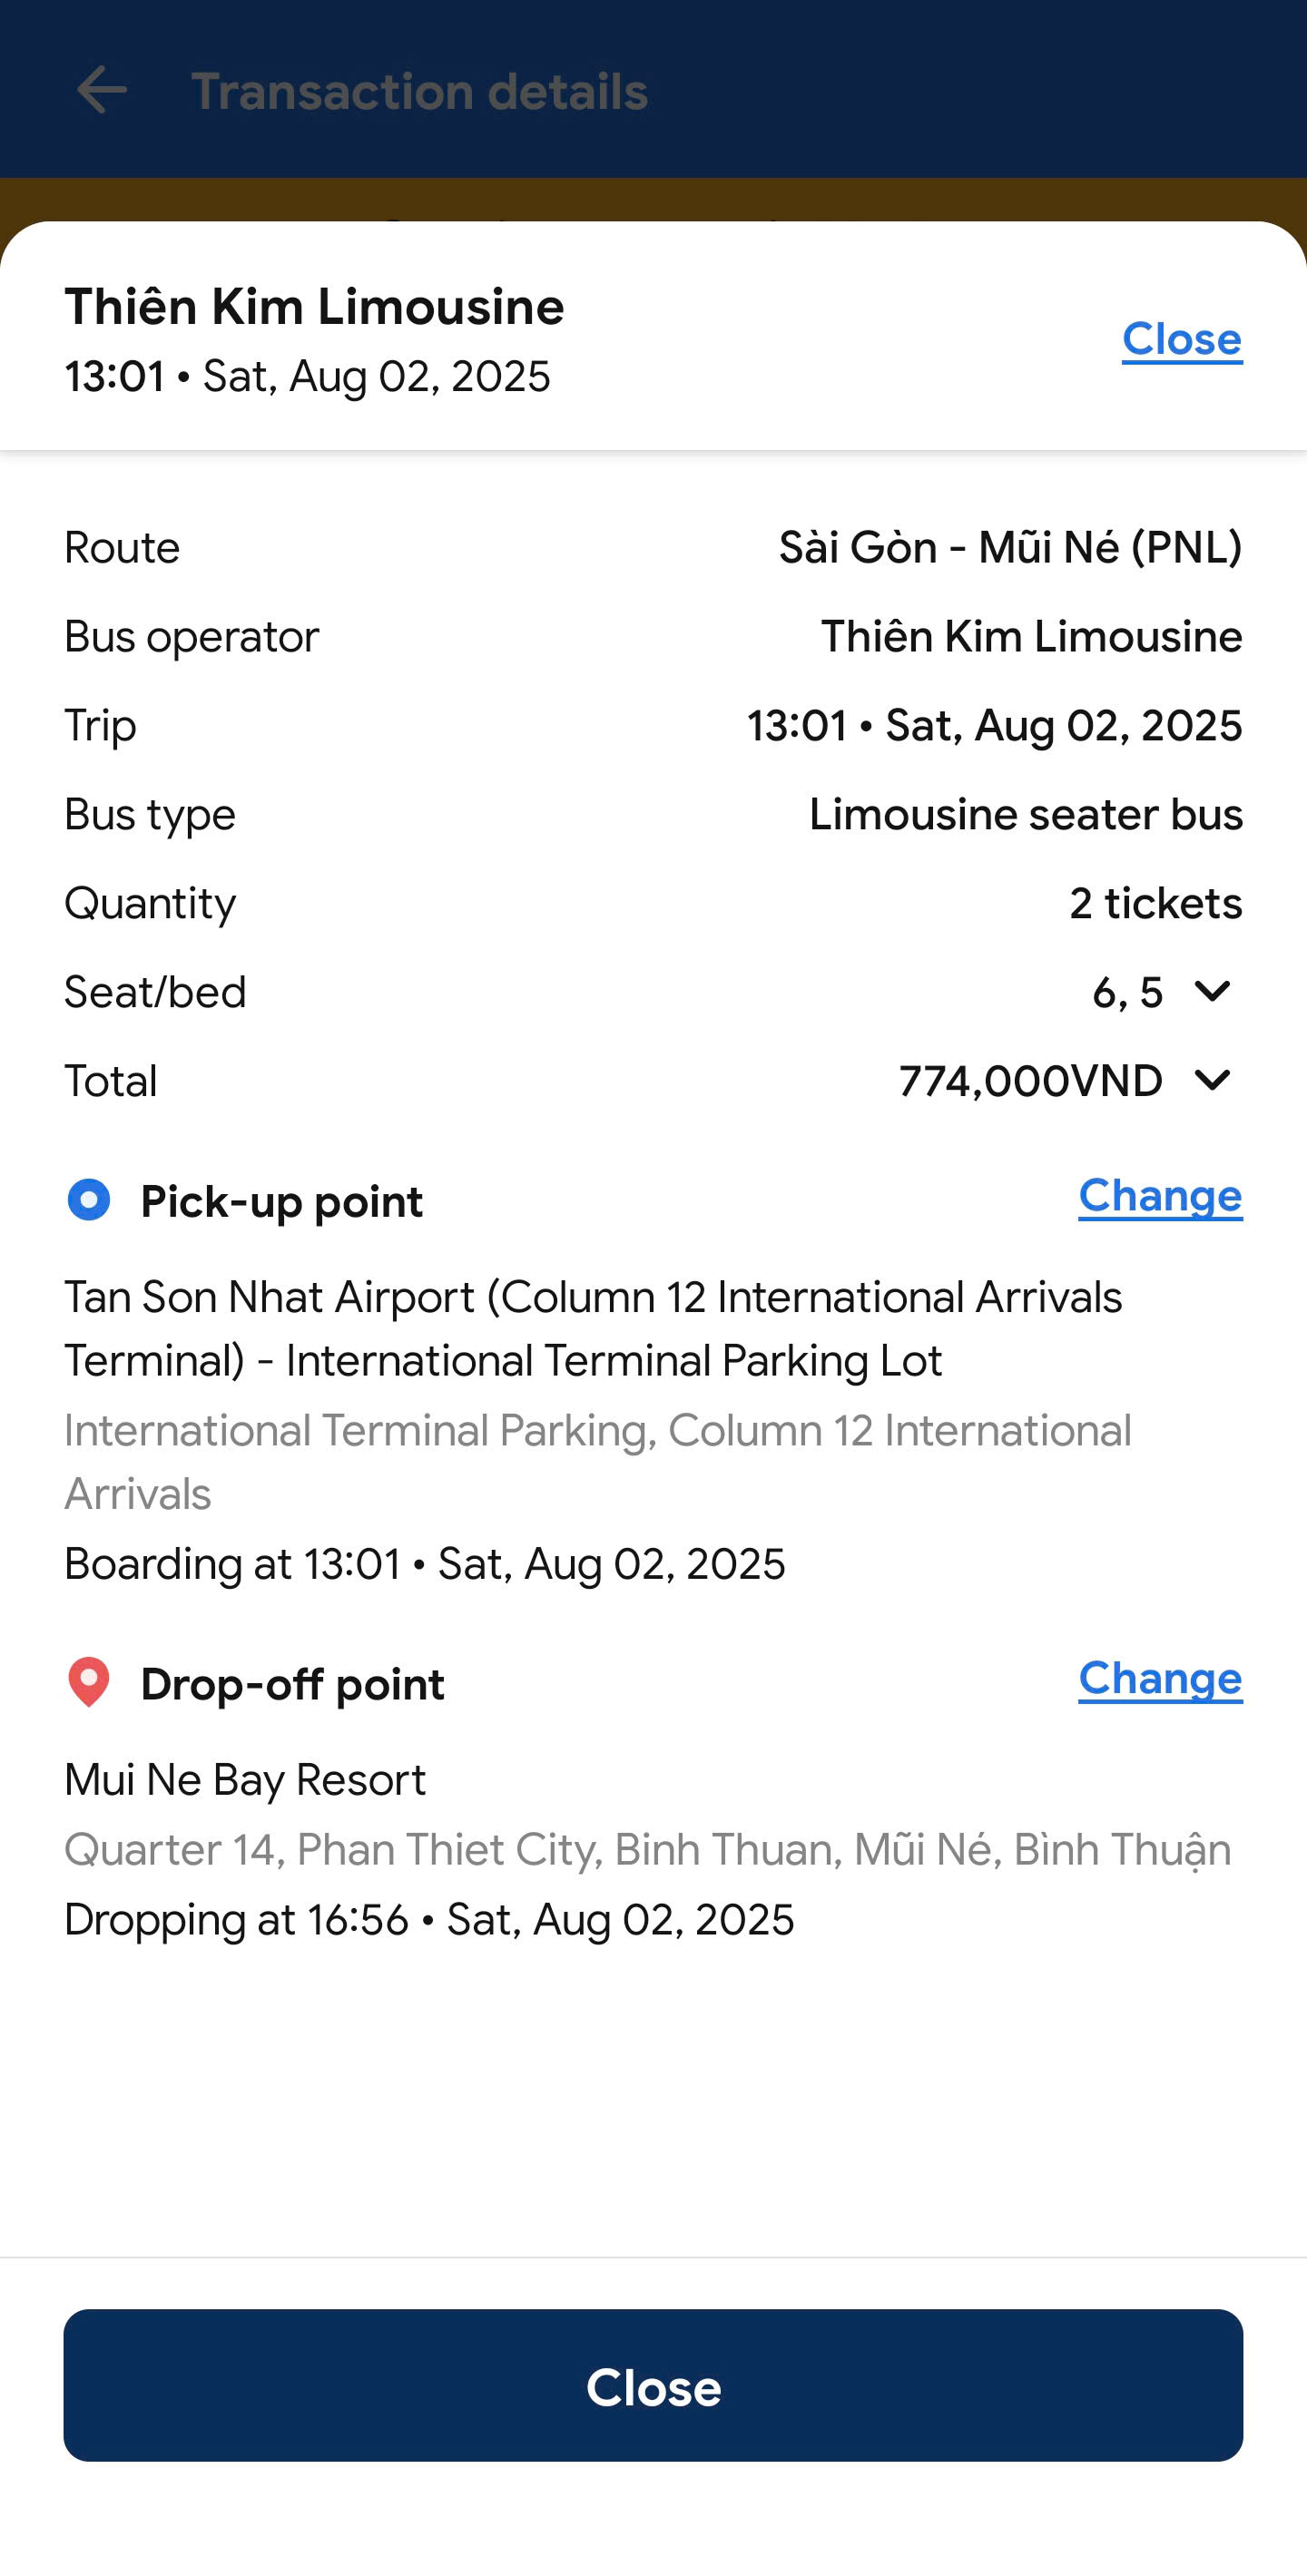Tap the Bus operator name value
This screenshot has height=2576, width=1307.
pos(1031,637)
